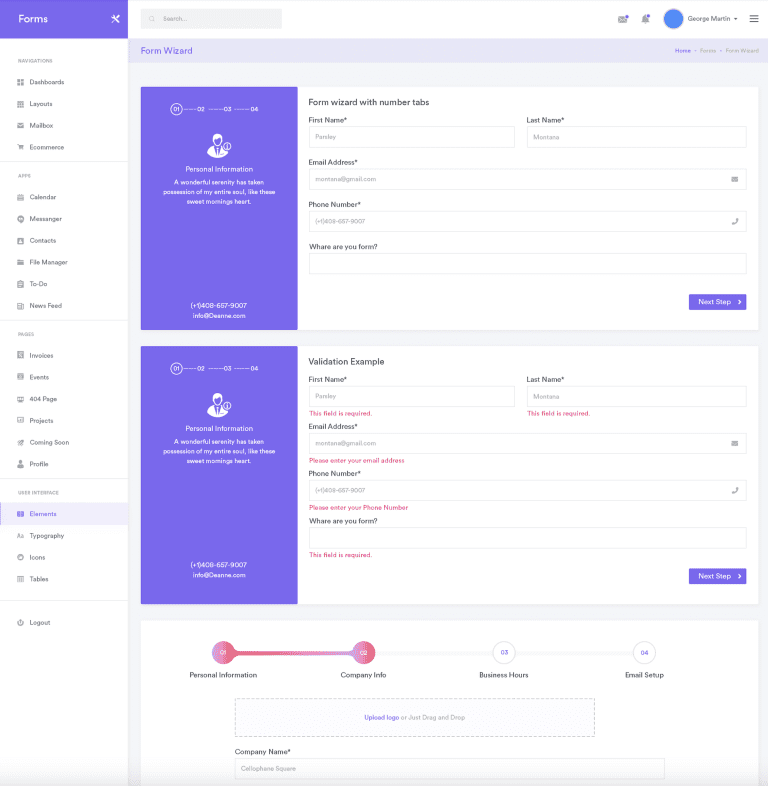Image resolution: width=768 pixels, height=786 pixels.
Task: Click Next Step in number tabs form
Action: point(717,302)
